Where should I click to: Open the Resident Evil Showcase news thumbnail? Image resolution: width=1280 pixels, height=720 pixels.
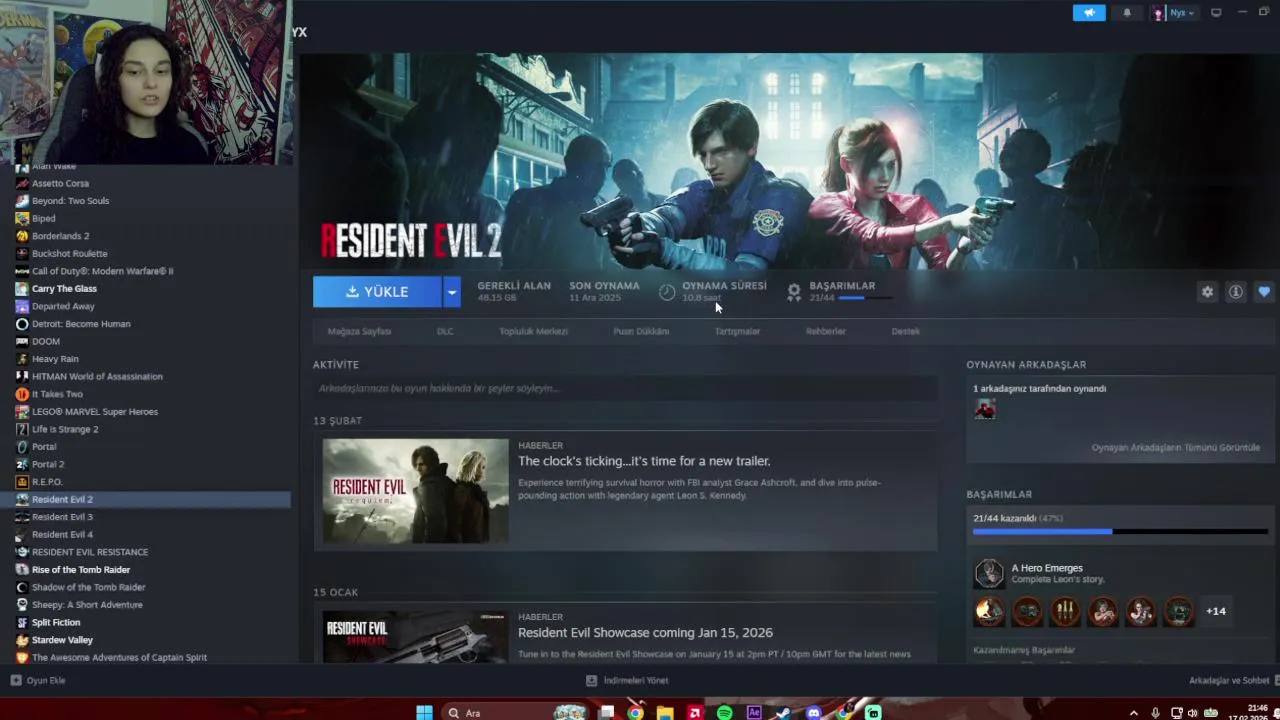pyautogui.click(x=415, y=637)
